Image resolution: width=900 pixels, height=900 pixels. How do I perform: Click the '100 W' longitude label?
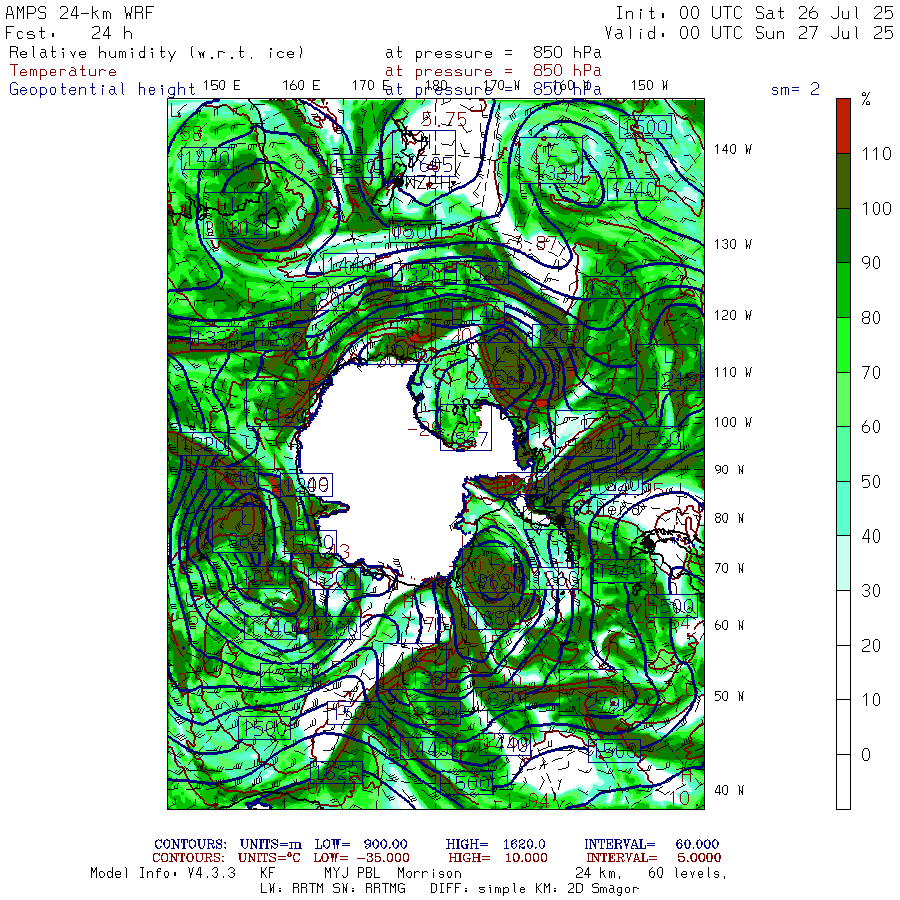(x=733, y=422)
